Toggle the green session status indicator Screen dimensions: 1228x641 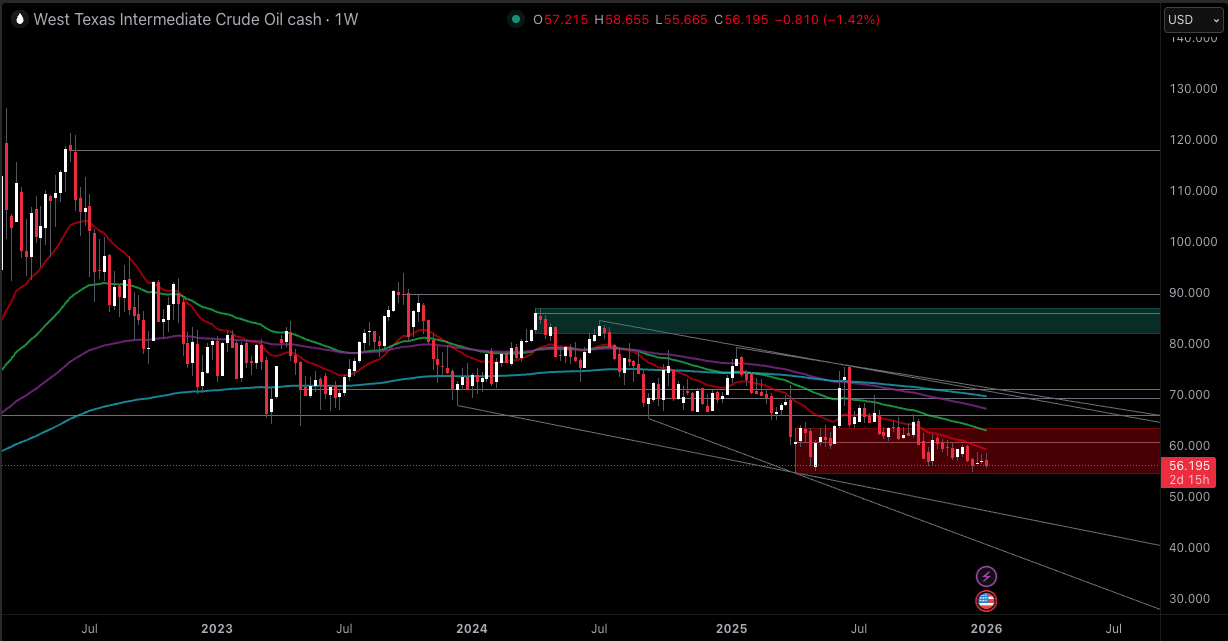[x=516, y=19]
